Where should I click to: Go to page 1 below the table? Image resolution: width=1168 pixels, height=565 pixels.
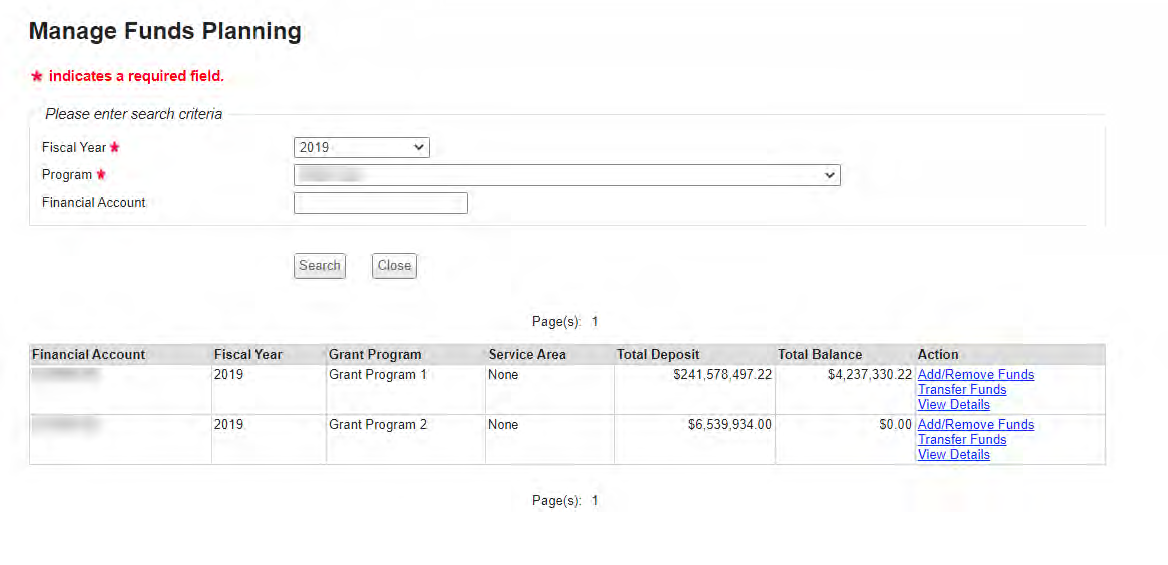tap(595, 501)
